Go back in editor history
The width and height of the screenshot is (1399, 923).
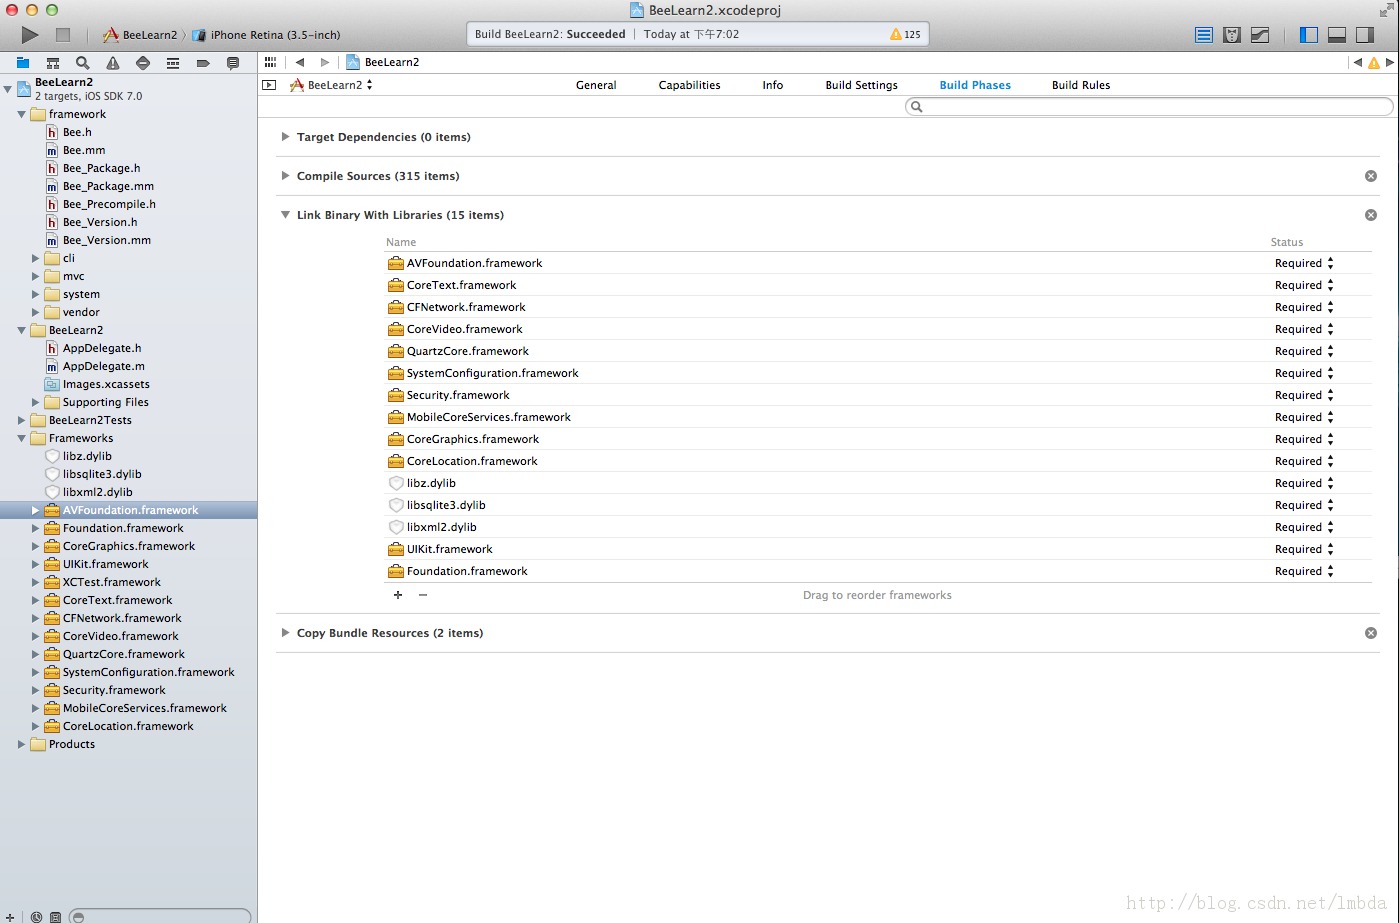(300, 62)
